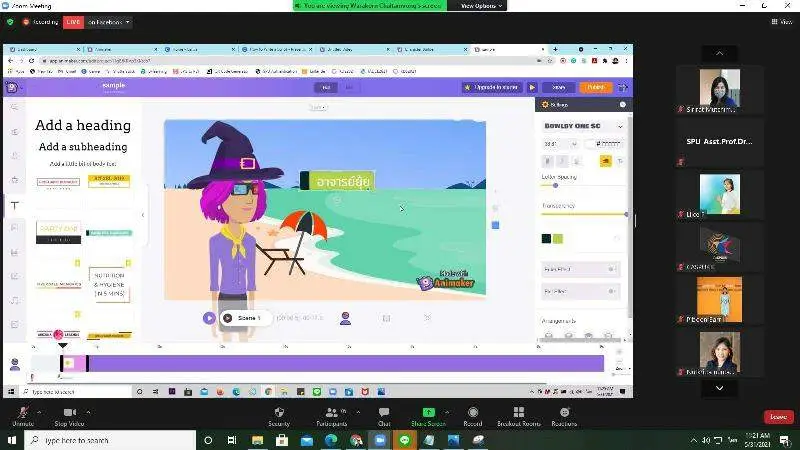Screen dimensions: 800x450
Task: Start recording with the Record icon
Action: (472, 412)
